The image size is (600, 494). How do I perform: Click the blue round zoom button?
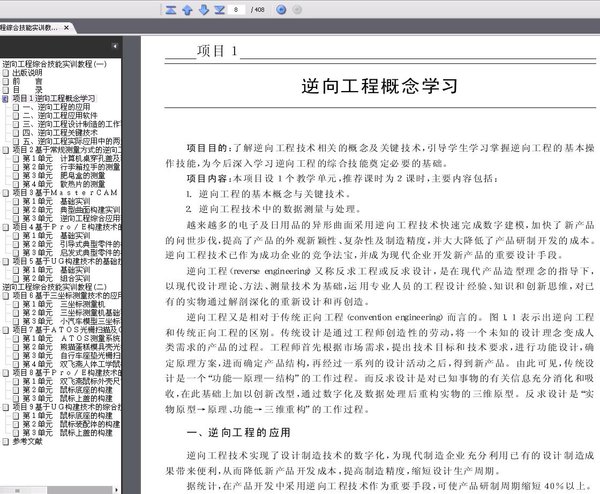coord(281,10)
